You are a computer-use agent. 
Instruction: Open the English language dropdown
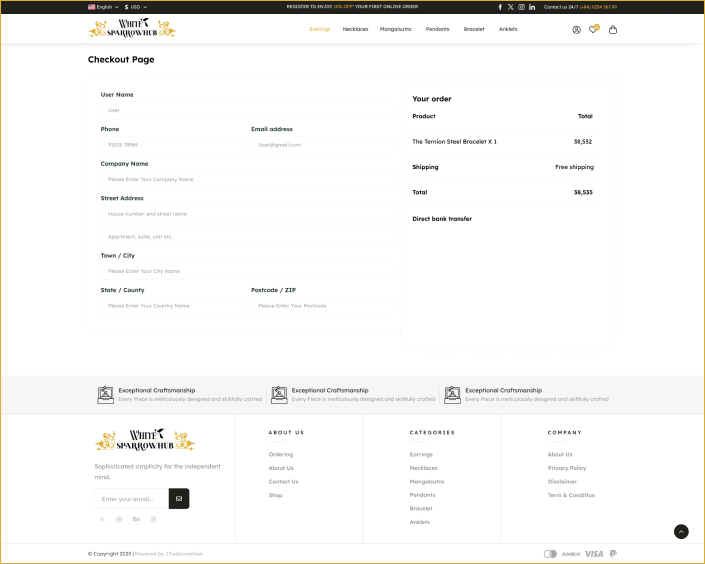point(103,7)
